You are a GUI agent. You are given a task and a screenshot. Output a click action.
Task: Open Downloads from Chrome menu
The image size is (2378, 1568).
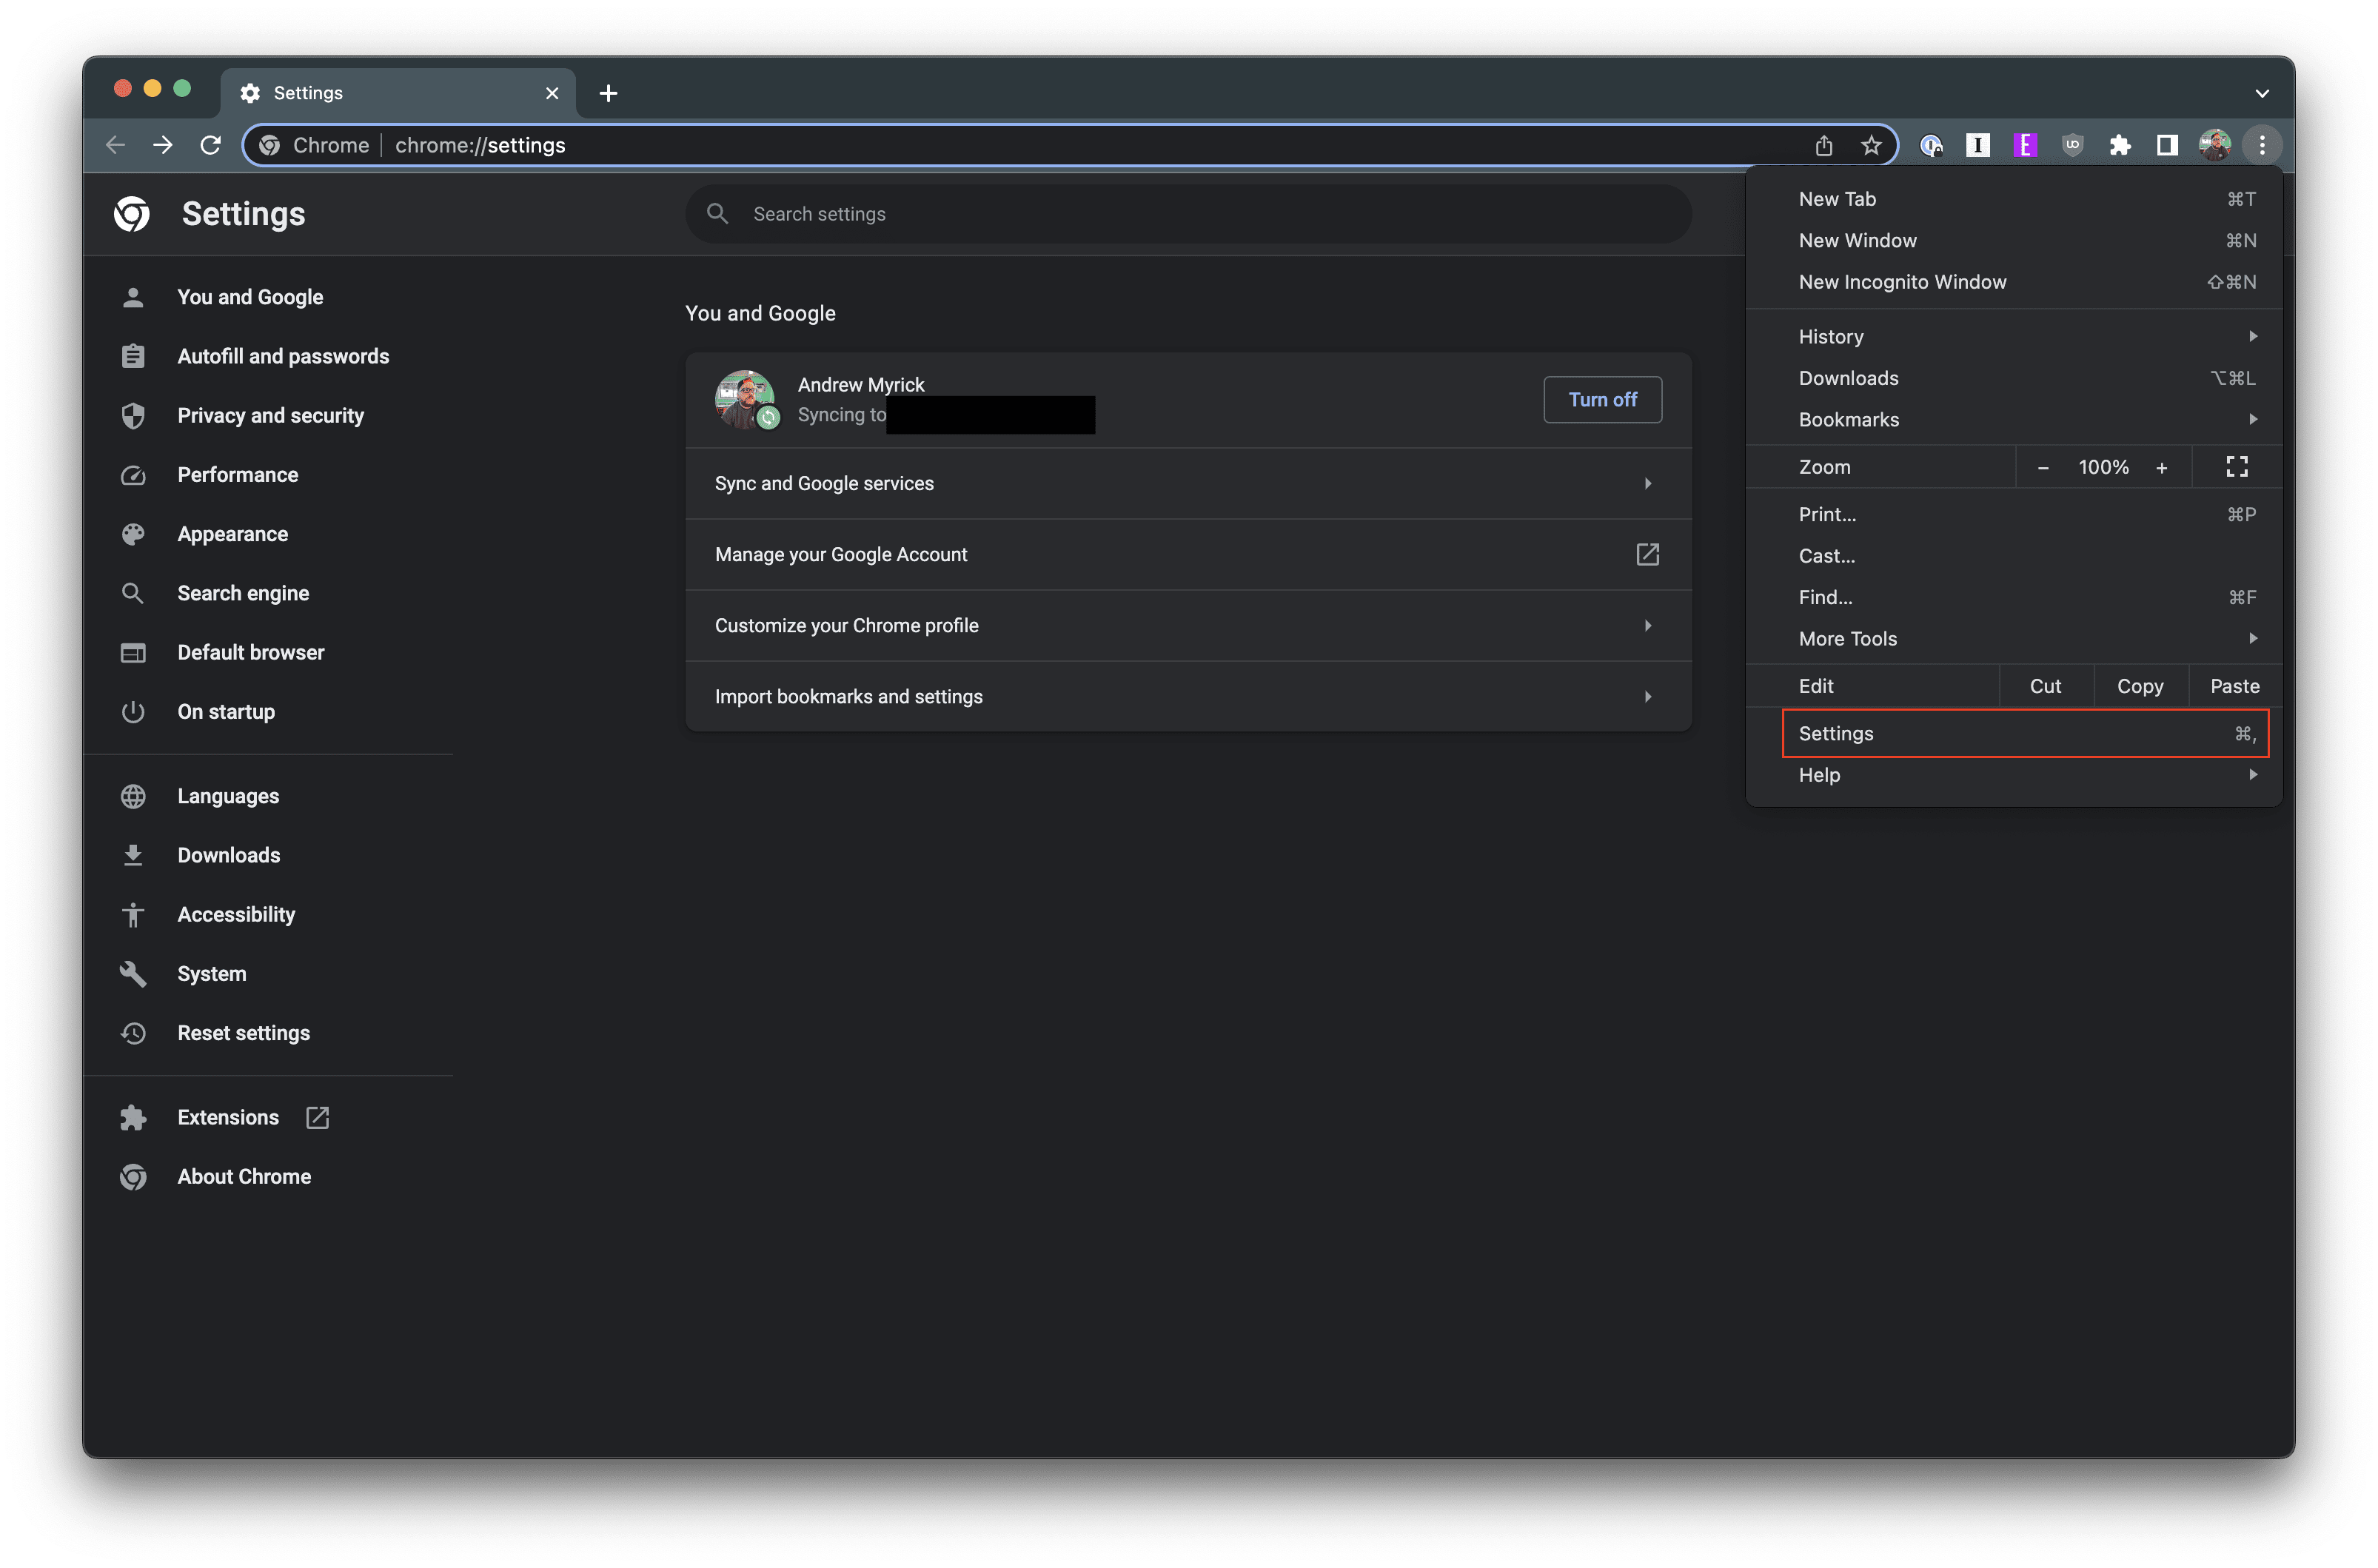2014,378
